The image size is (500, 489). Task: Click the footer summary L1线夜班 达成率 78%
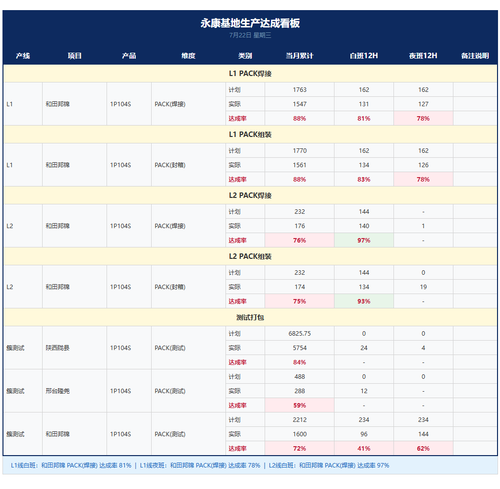pyautogui.click(x=200, y=465)
